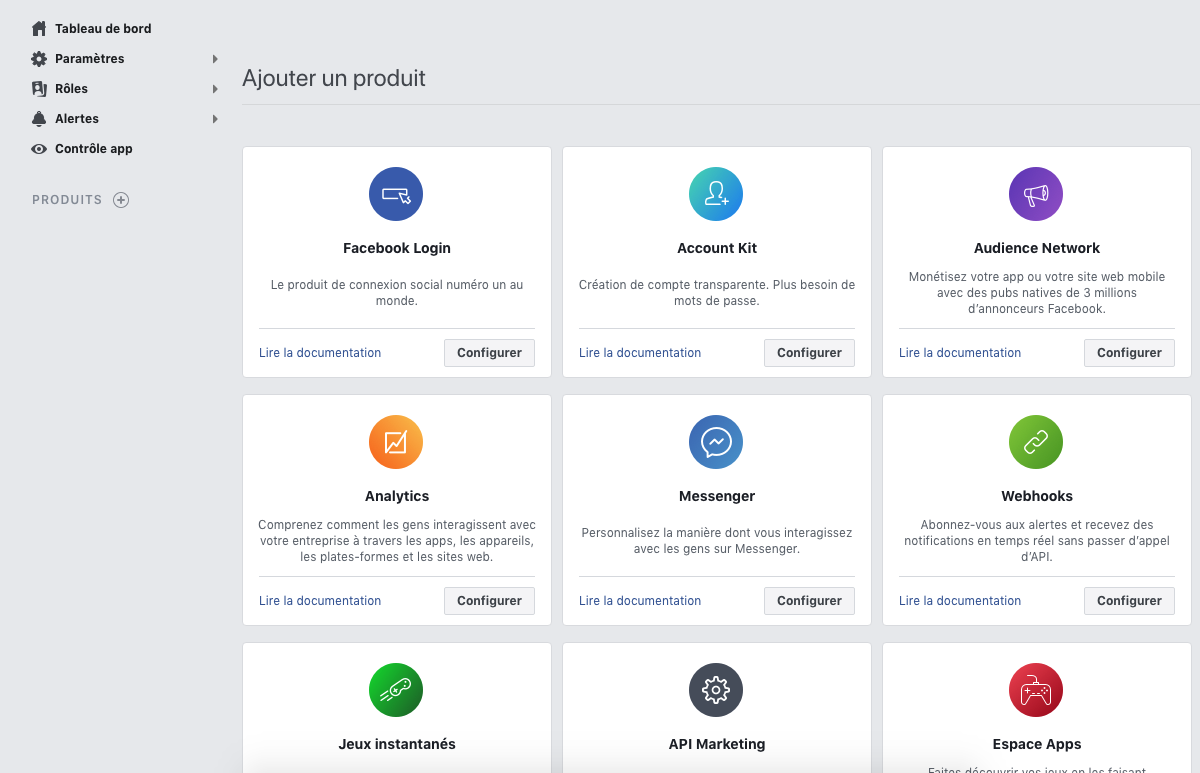Click the "Account Kit" card title

pos(717,248)
